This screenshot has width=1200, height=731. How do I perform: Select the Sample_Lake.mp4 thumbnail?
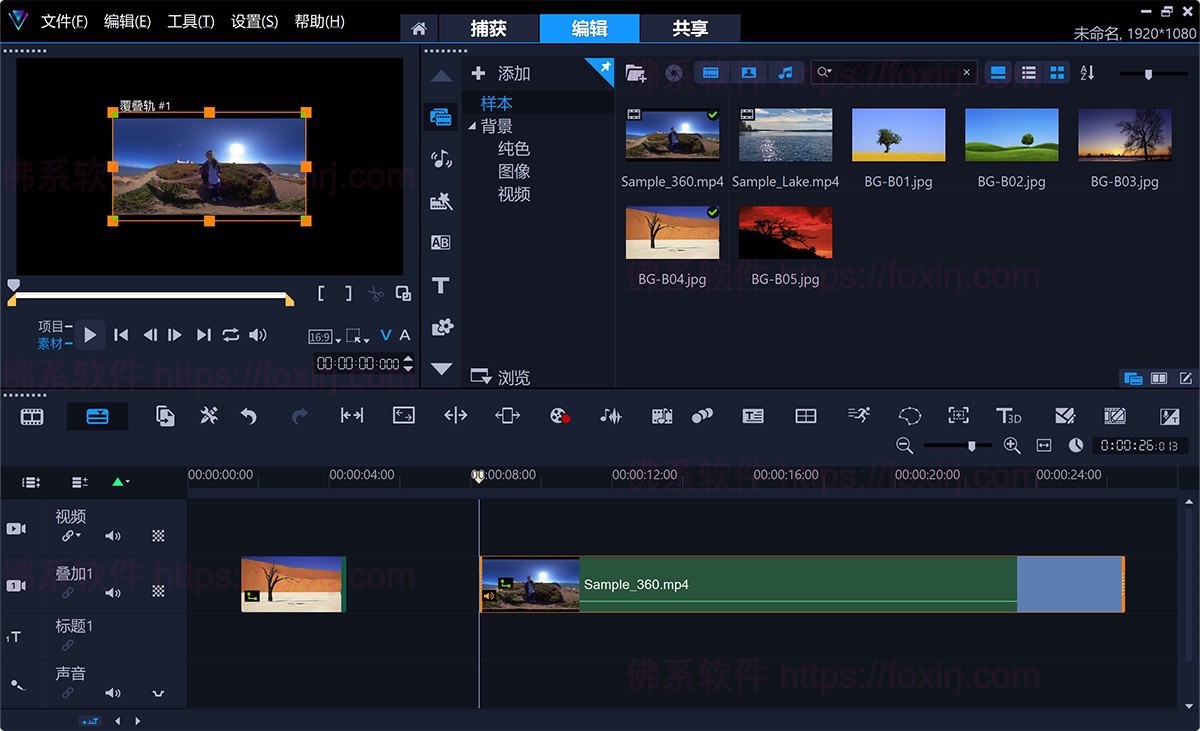point(785,135)
